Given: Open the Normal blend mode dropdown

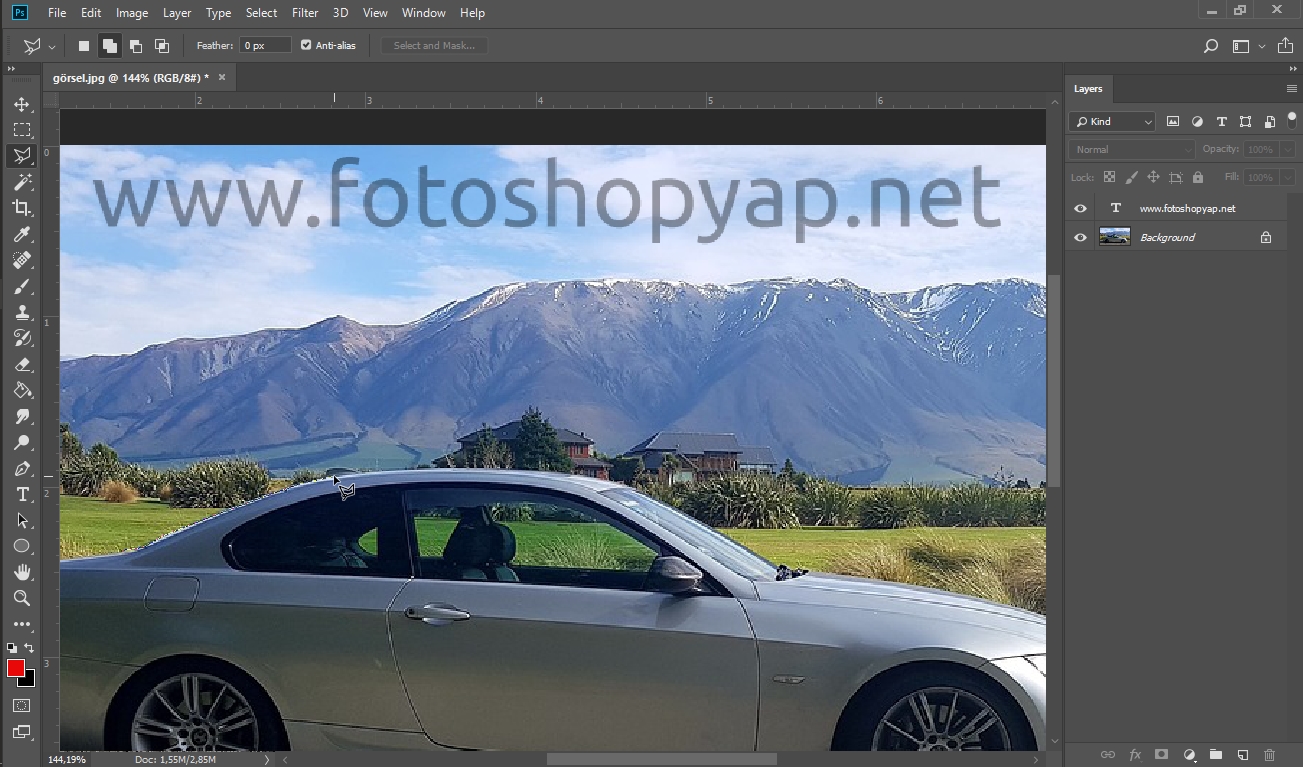Looking at the screenshot, I should (1131, 149).
